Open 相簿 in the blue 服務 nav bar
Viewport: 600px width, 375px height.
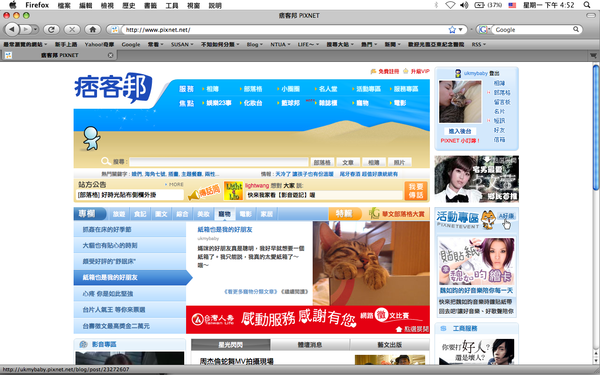(212, 89)
